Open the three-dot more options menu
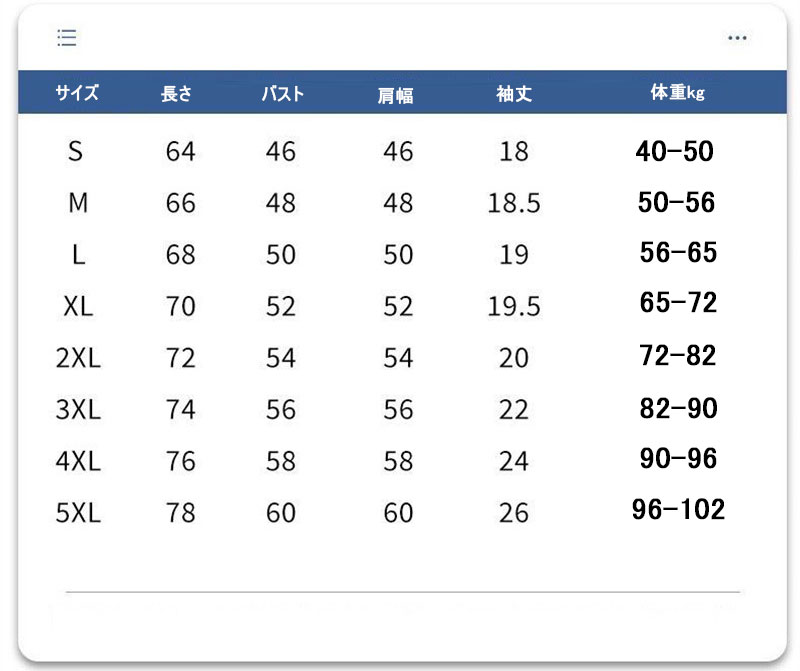This screenshot has width=800, height=671. pos(737,38)
